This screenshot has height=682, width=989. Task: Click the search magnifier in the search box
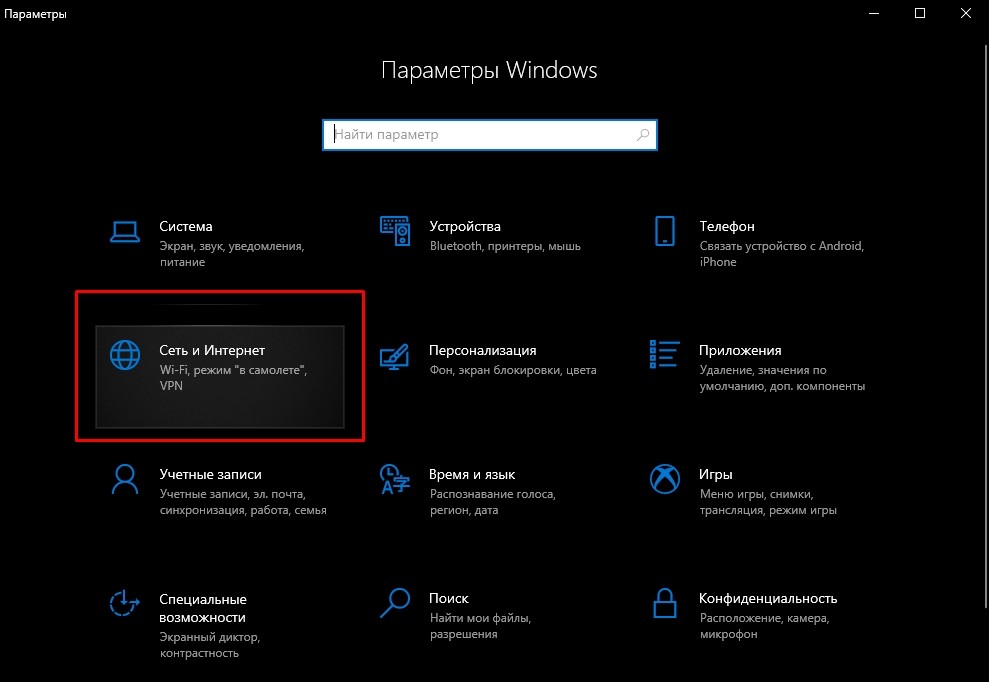tap(643, 134)
